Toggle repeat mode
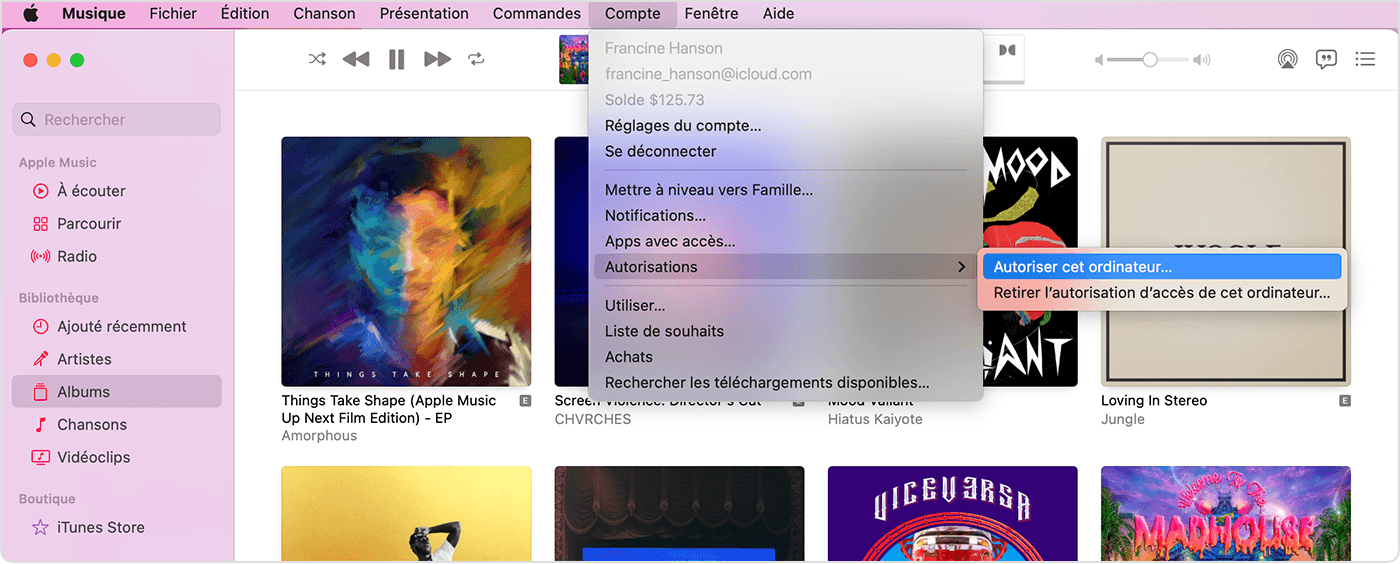 [x=476, y=59]
